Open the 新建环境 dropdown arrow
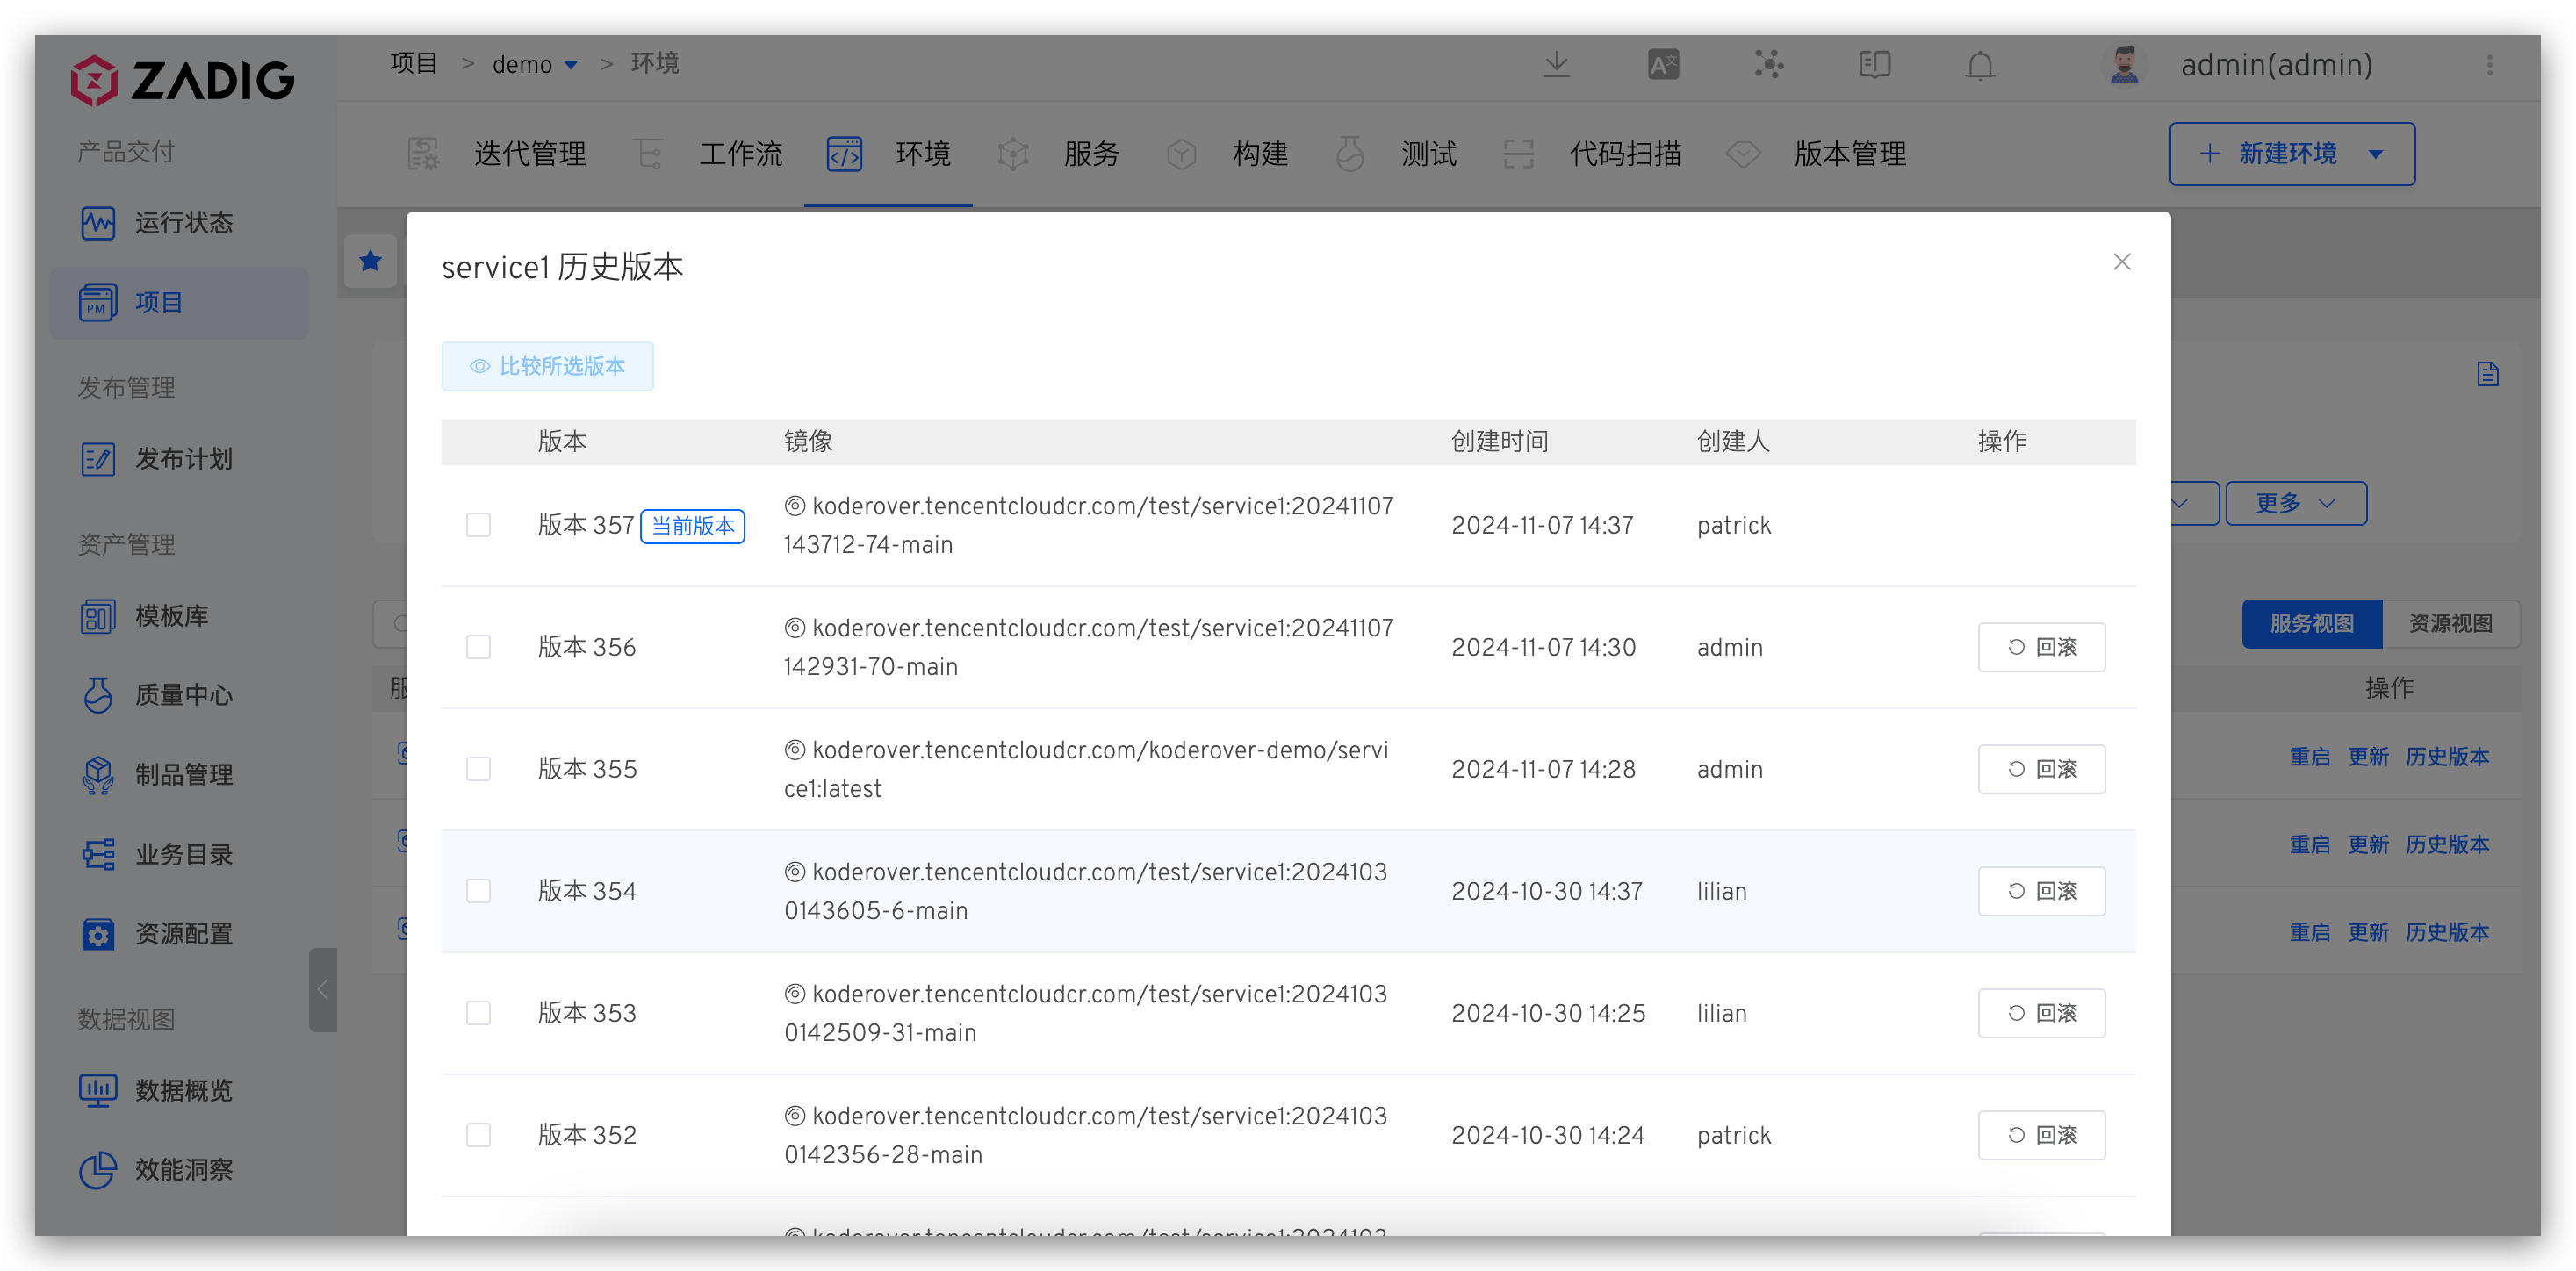Viewport: 2576px width, 1271px height. (x=2376, y=154)
